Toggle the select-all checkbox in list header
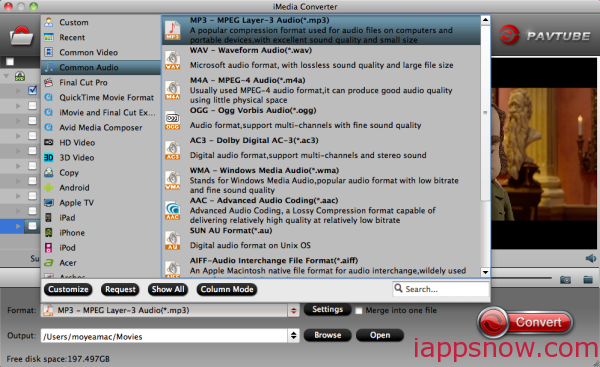This screenshot has width=600, height=367. [x=10, y=62]
